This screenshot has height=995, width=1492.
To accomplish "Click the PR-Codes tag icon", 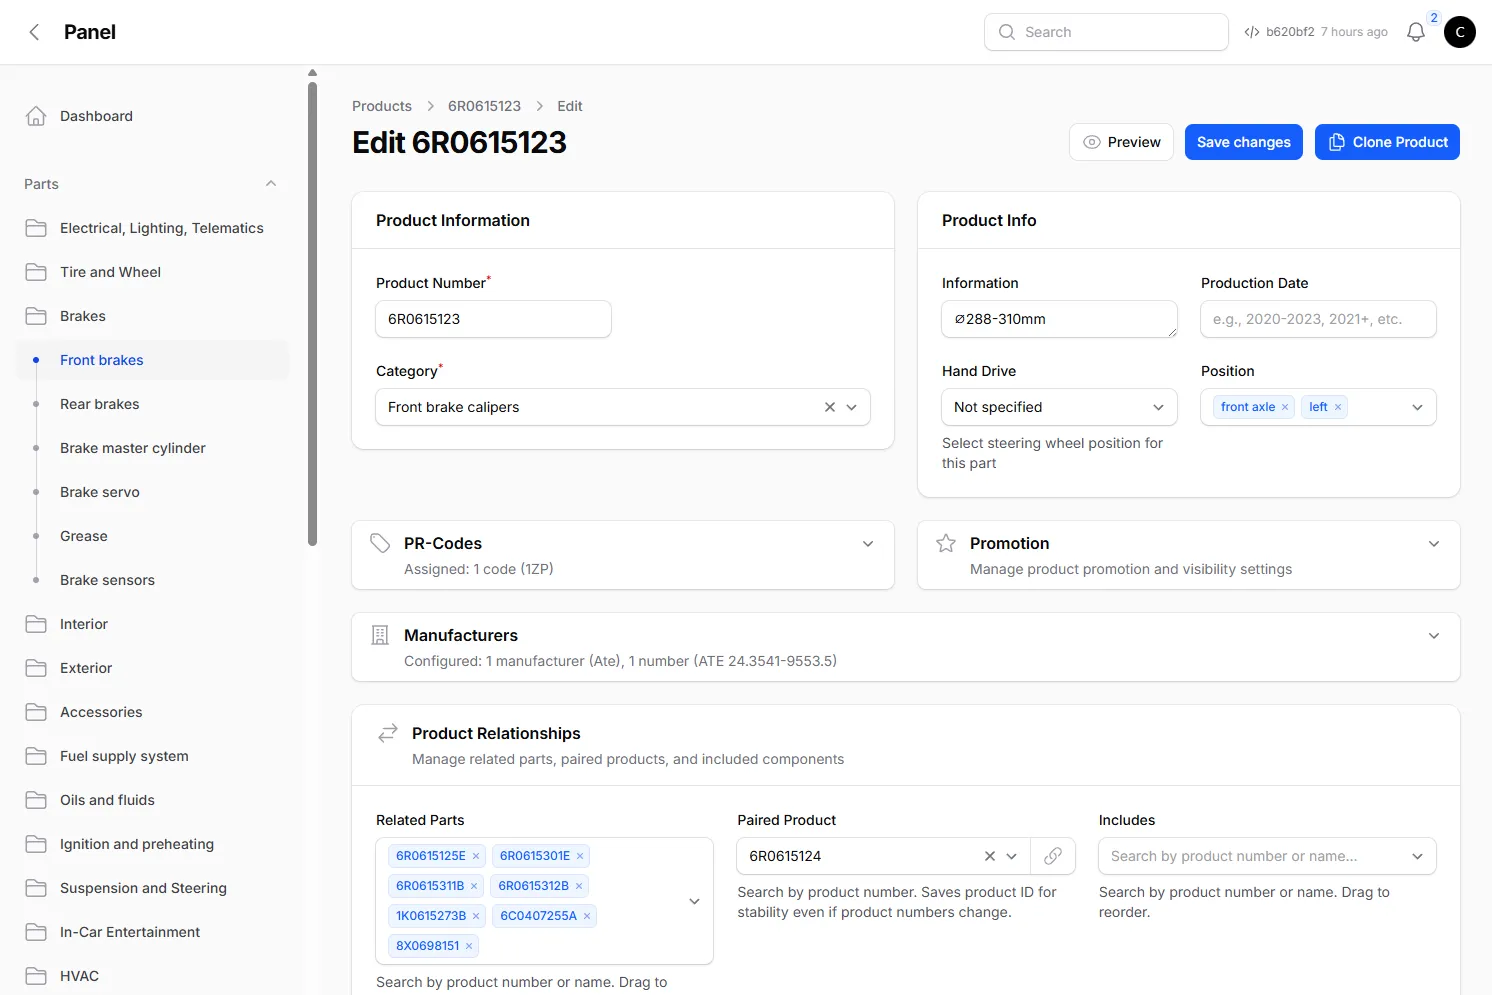I will 380,543.
